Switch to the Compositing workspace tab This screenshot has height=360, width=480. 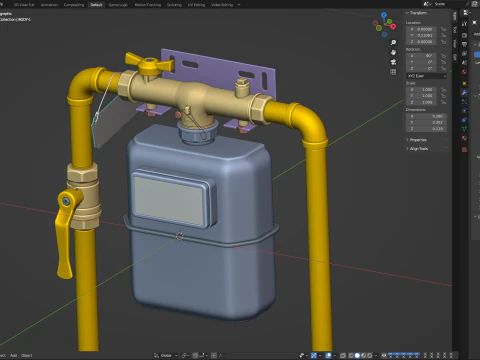coord(74,5)
